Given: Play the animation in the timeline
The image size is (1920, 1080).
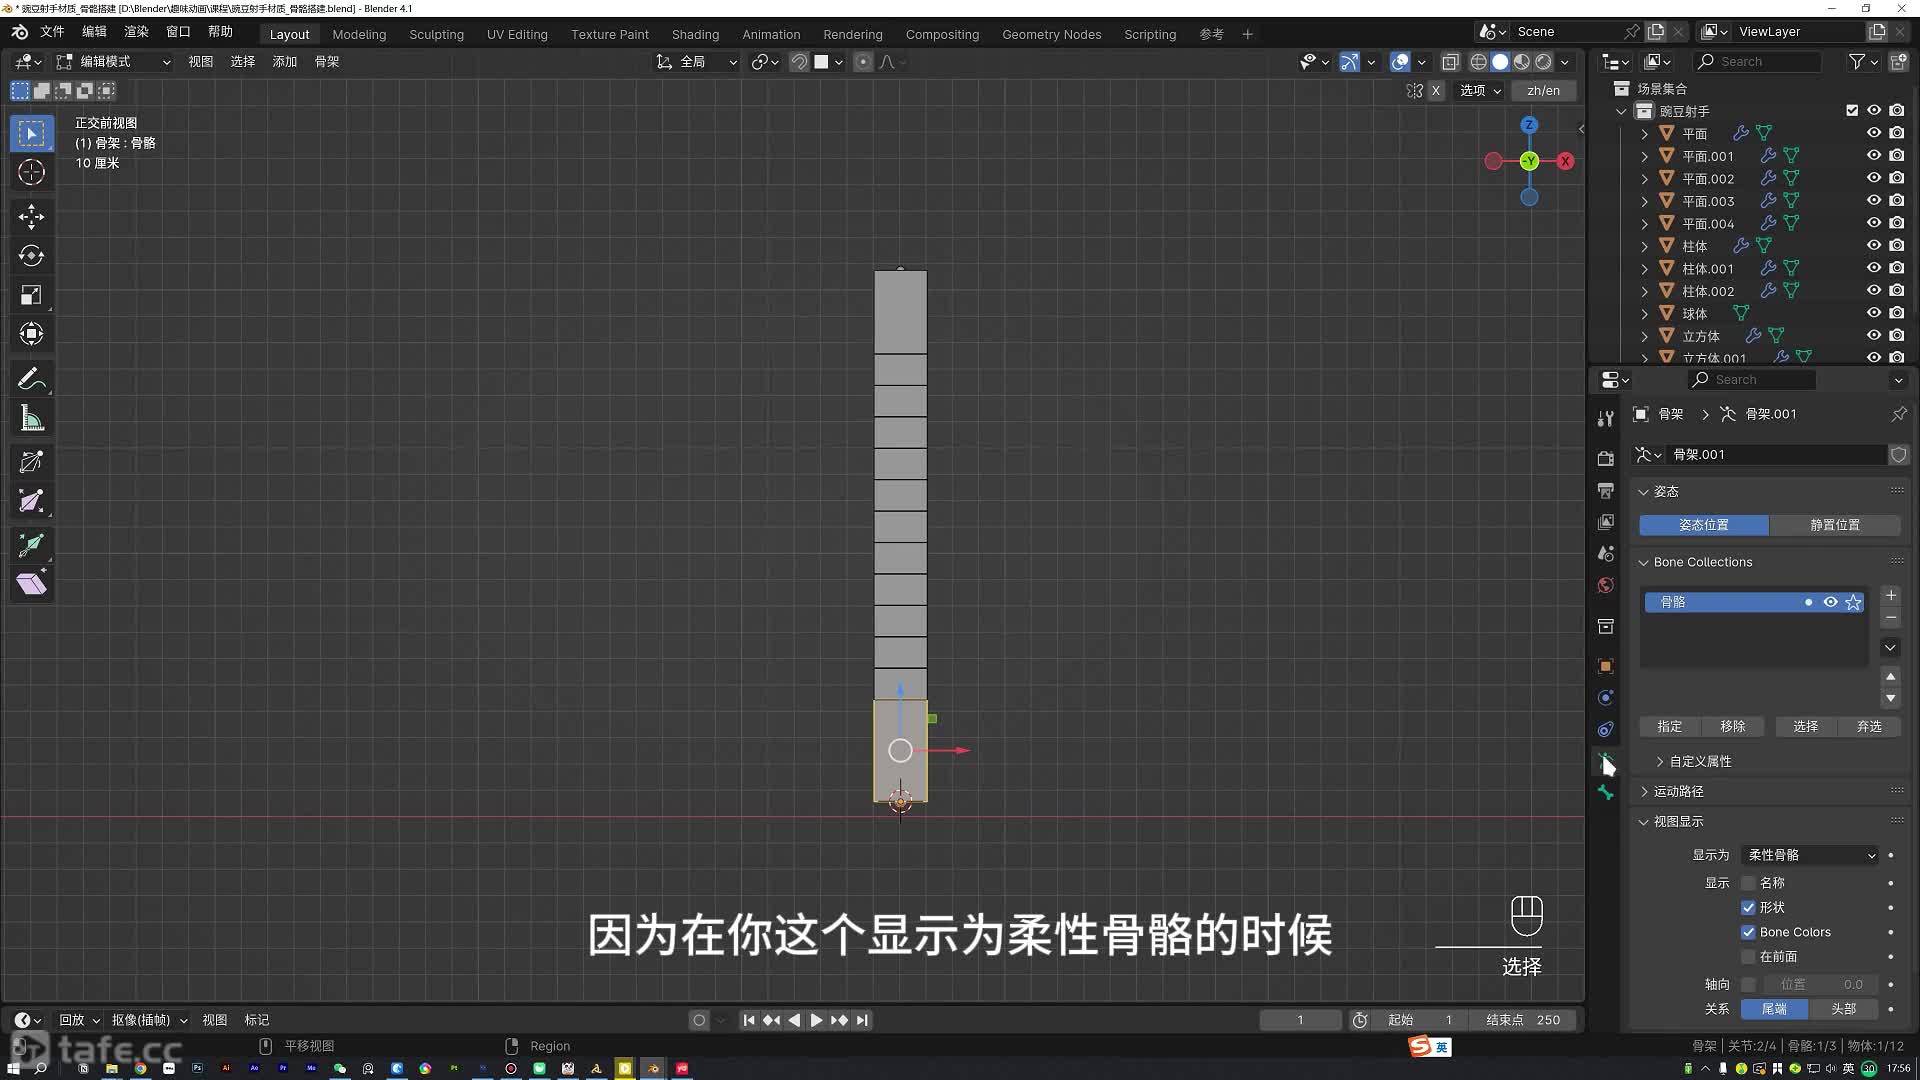Looking at the screenshot, I should 816,1020.
